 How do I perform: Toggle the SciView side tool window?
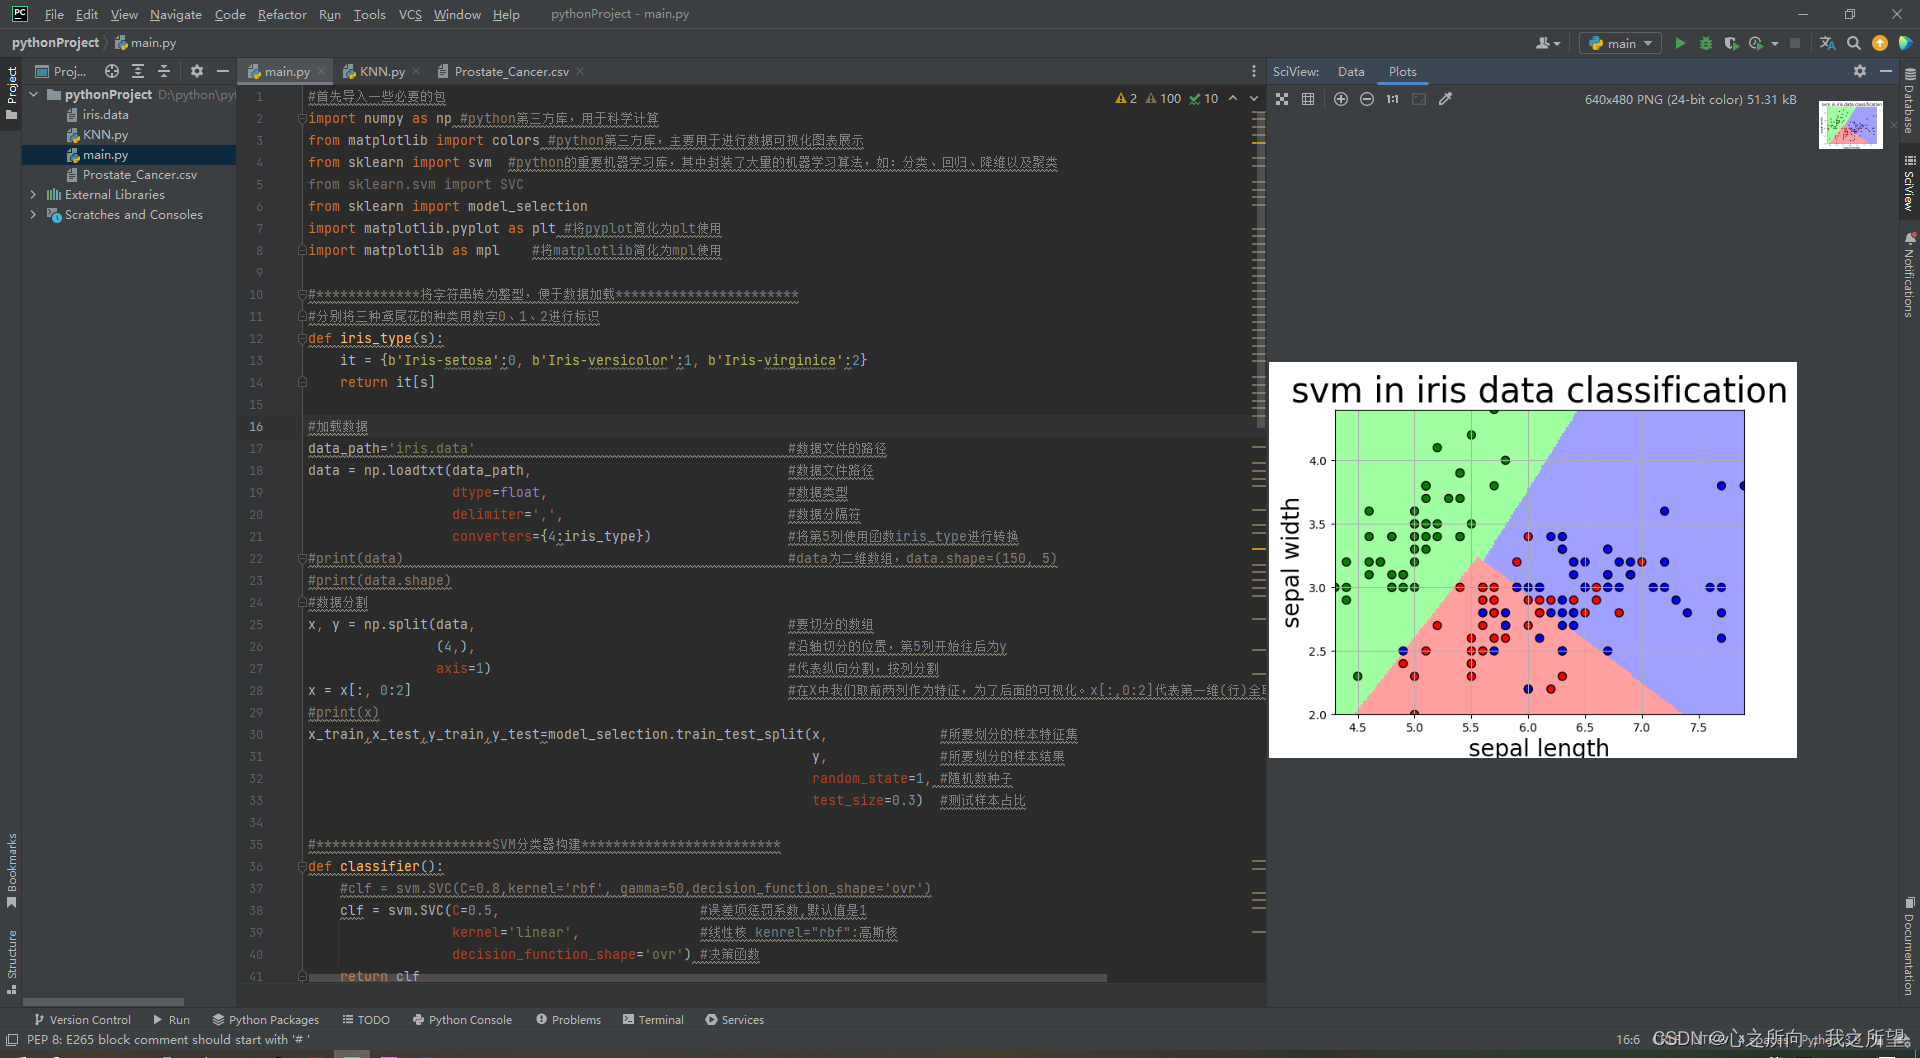coord(1909,183)
